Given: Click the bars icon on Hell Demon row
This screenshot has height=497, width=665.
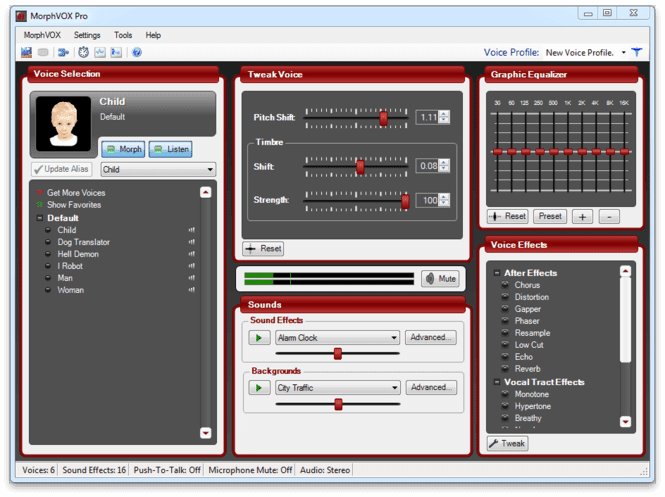Looking at the screenshot, I should (192, 254).
